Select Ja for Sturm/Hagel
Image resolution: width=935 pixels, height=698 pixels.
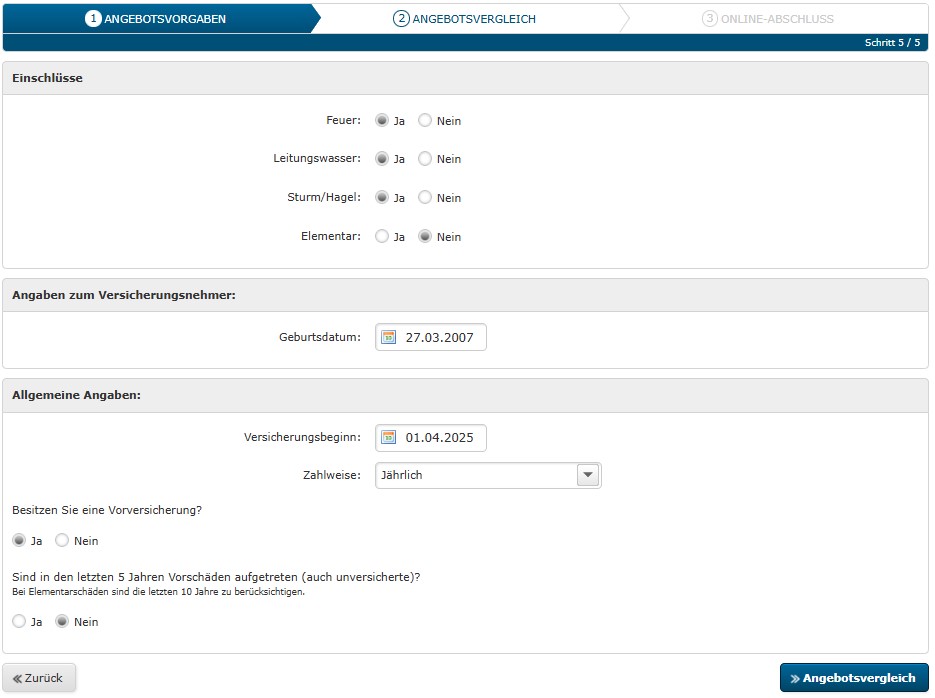382,197
